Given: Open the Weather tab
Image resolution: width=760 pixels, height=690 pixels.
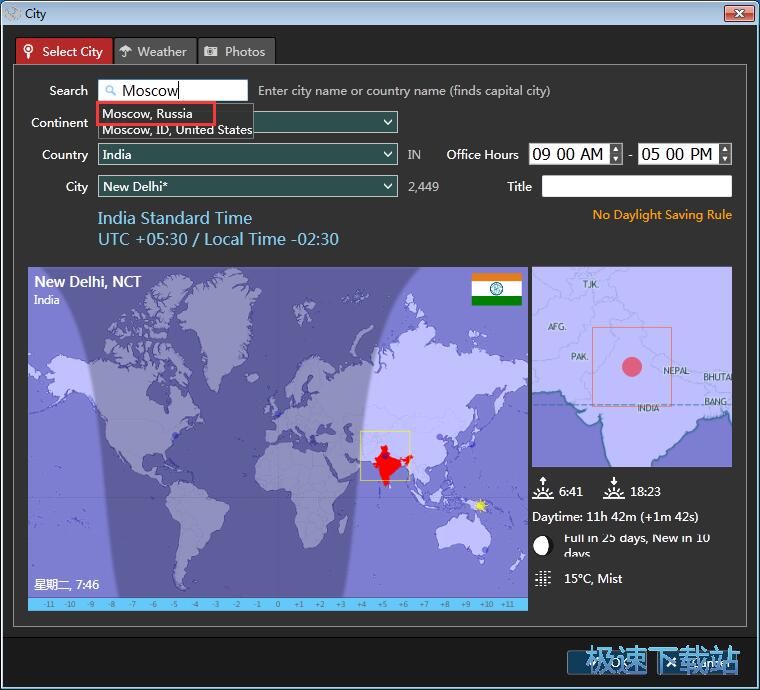Looking at the screenshot, I should [x=155, y=51].
